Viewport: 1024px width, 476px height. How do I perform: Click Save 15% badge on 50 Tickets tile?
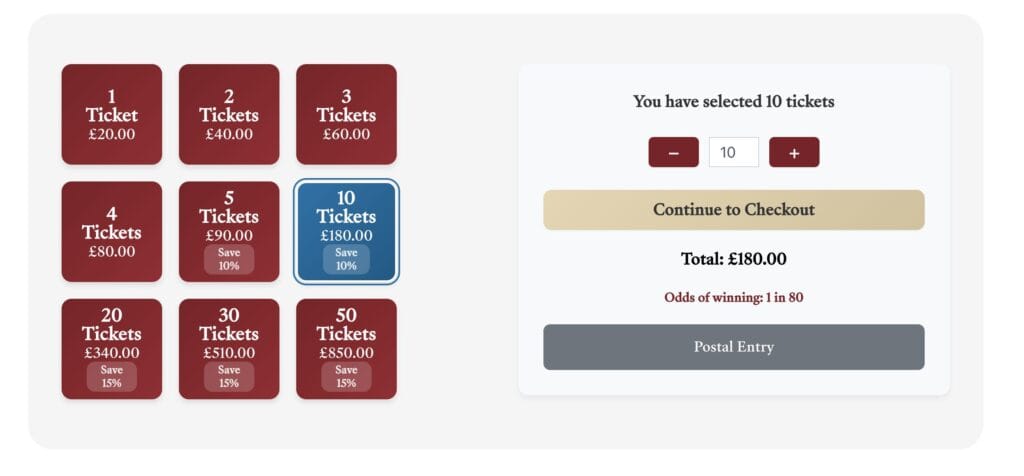[x=346, y=376]
